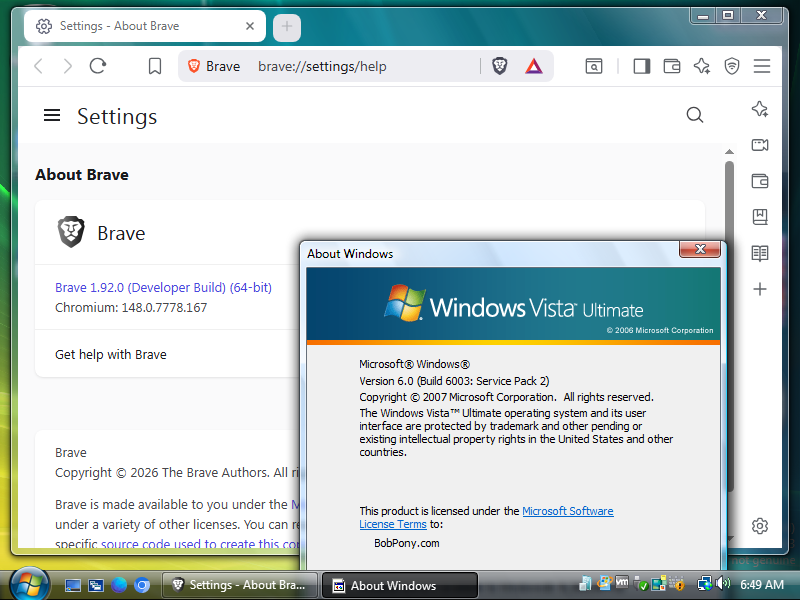Open the Wallet icon in the sidebar
The height and width of the screenshot is (600, 800).
[x=760, y=181]
